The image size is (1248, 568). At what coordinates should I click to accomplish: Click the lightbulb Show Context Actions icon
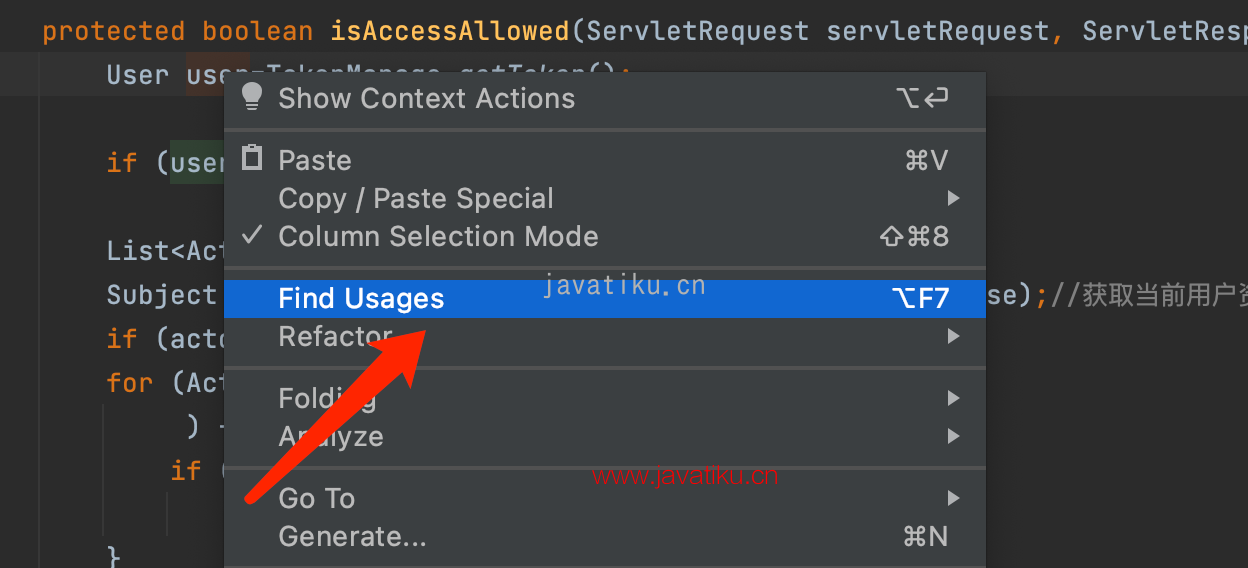coord(252,97)
